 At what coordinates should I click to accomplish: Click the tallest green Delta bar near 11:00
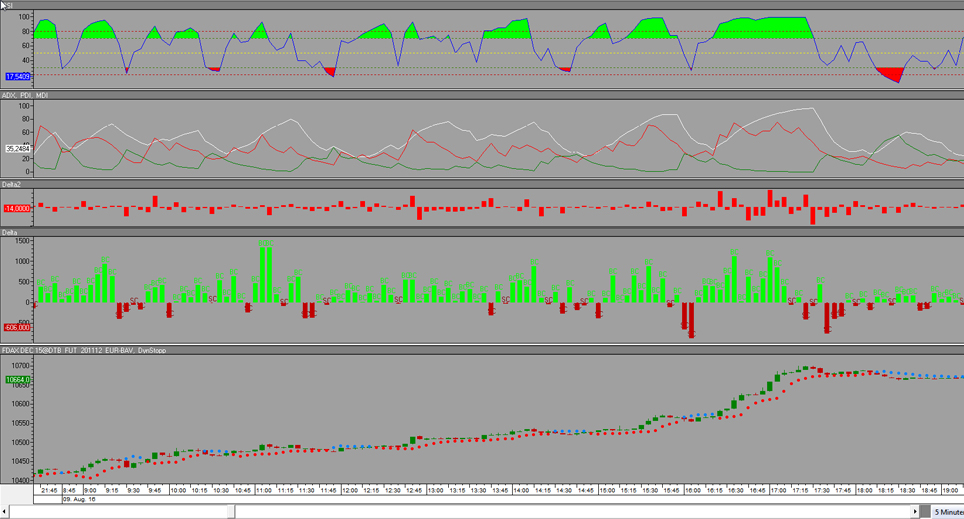[265, 272]
